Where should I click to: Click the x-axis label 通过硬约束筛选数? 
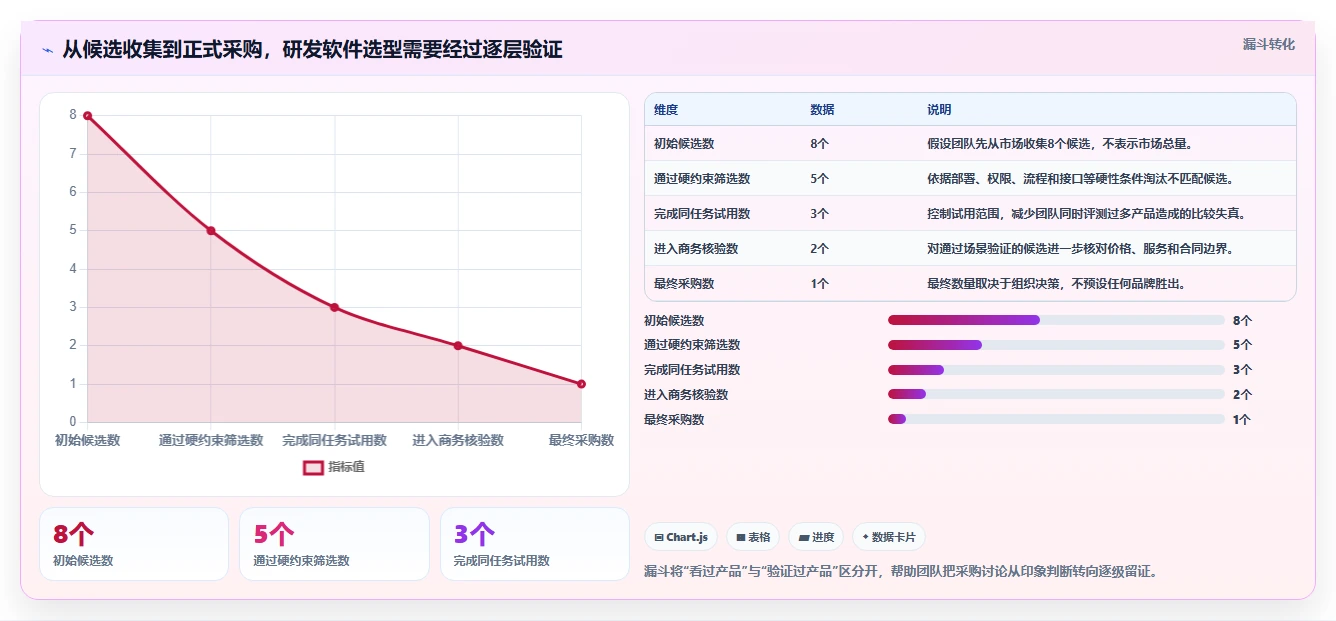click(x=211, y=440)
